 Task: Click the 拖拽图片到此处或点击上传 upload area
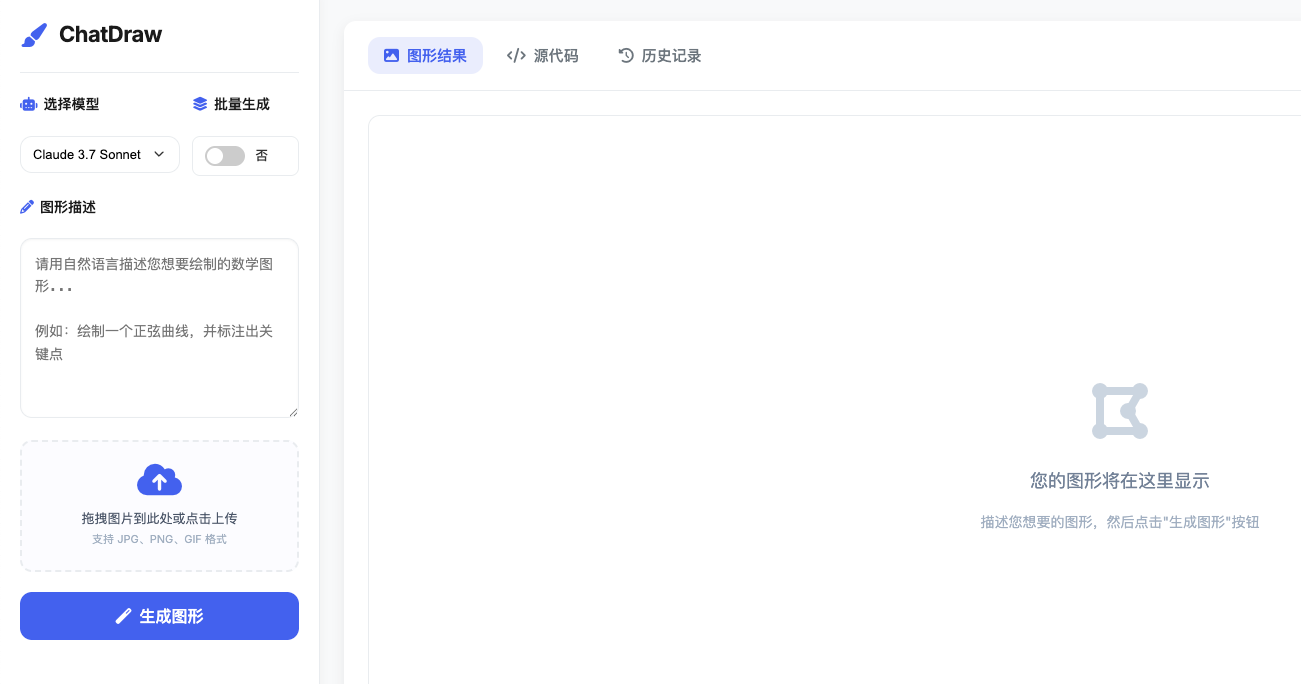(x=159, y=518)
